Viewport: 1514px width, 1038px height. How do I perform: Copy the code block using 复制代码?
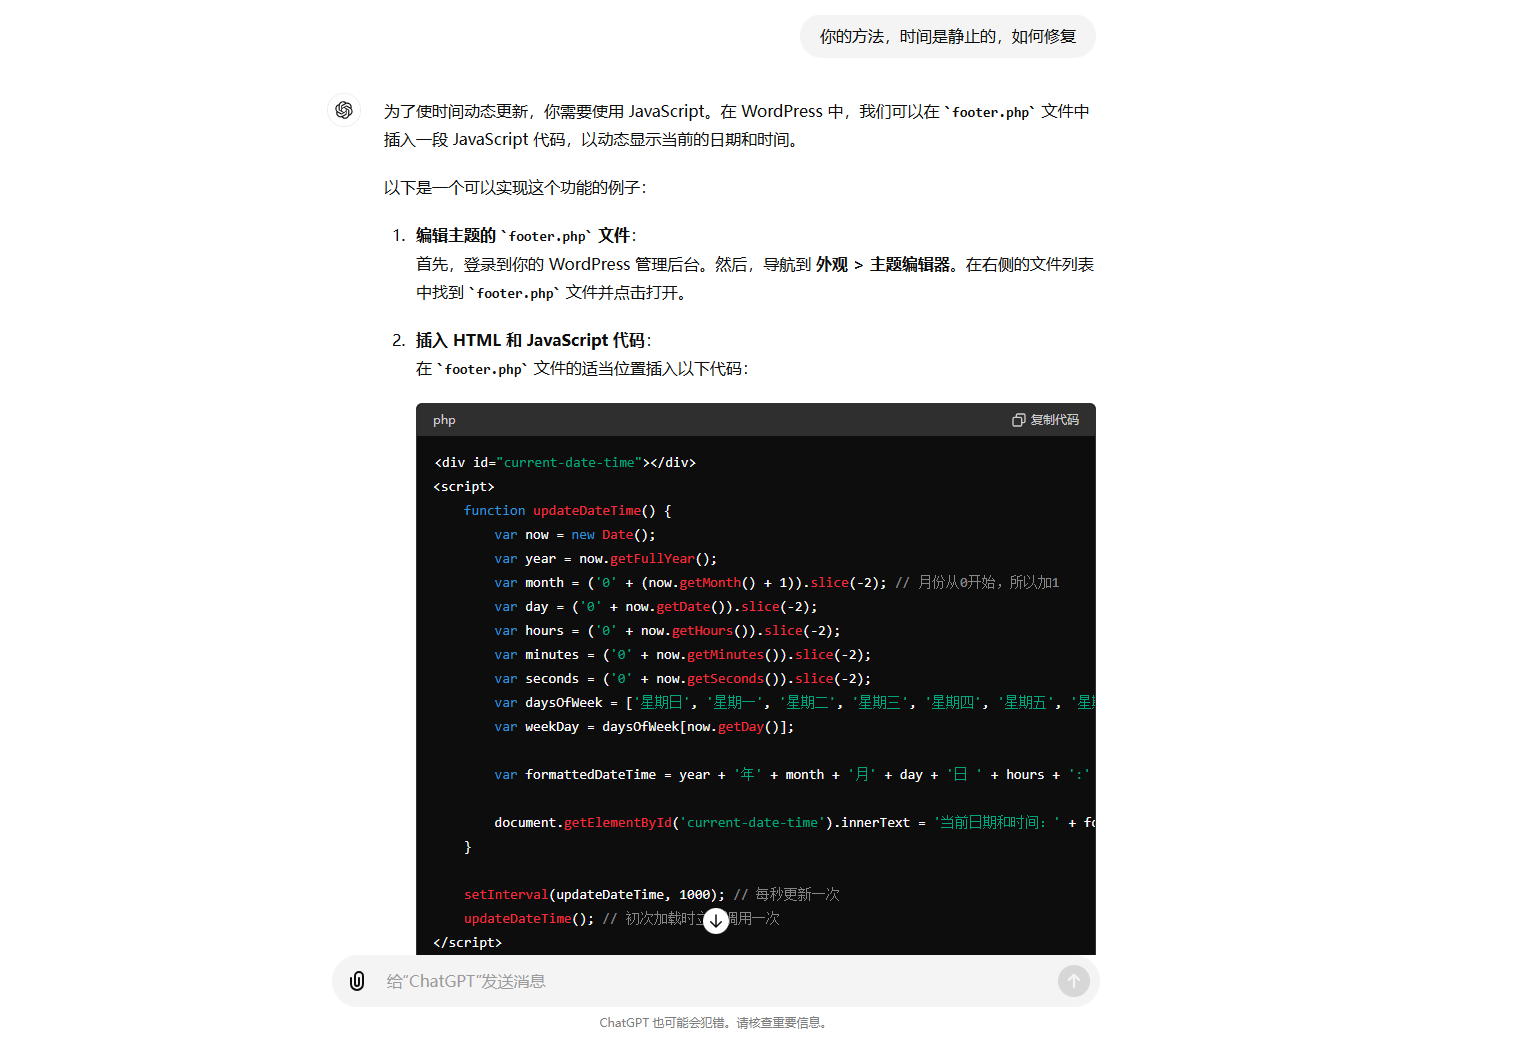1045,420
